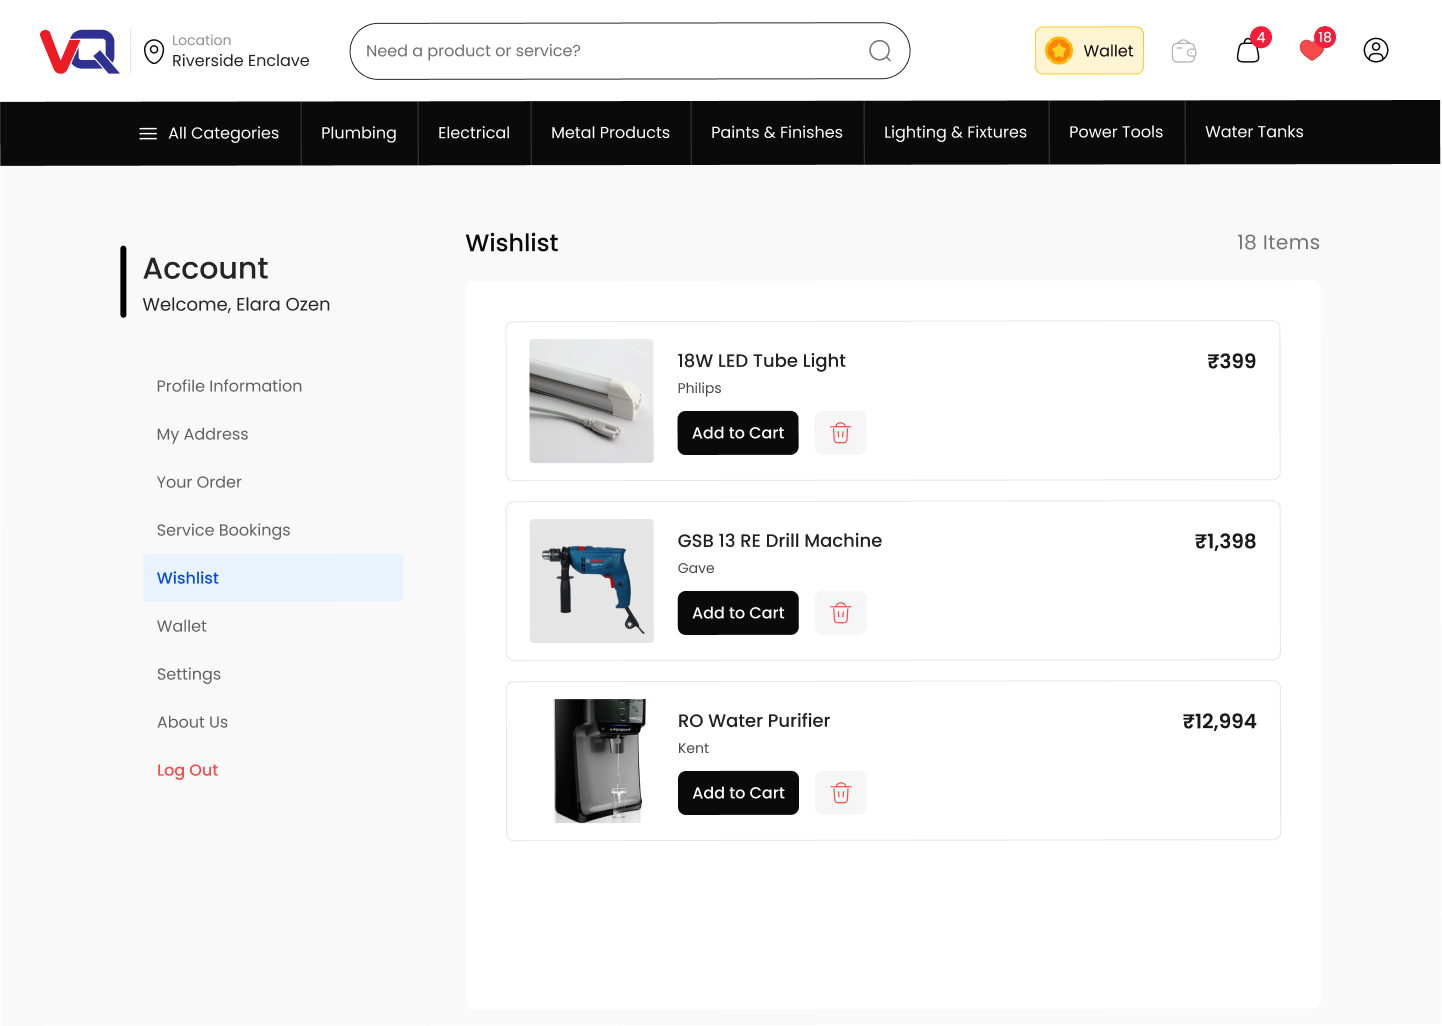1442x1026 pixels.
Task: Open the Electrical category
Action: 474,133
